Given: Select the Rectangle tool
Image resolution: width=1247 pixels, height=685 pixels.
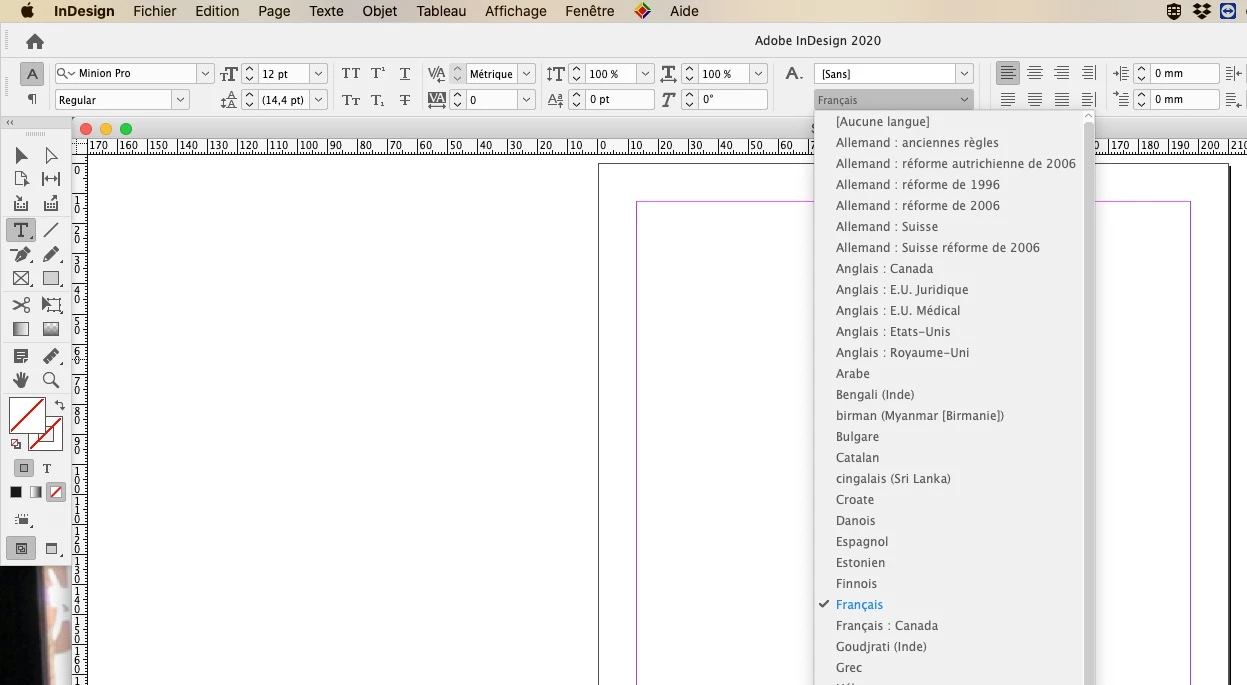Looking at the screenshot, I should pyautogui.click(x=51, y=279).
